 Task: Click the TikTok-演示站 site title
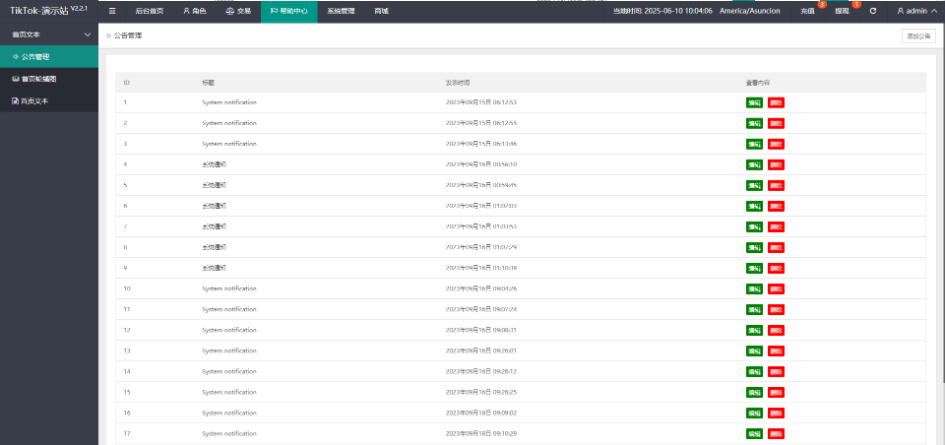[47, 11]
